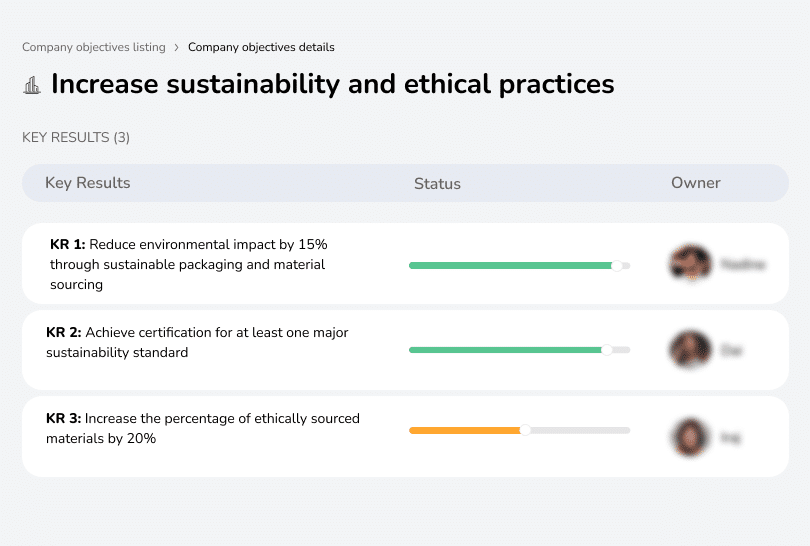Click the building icon beside the title
Screen dimensions: 810x546
click(x=32, y=85)
